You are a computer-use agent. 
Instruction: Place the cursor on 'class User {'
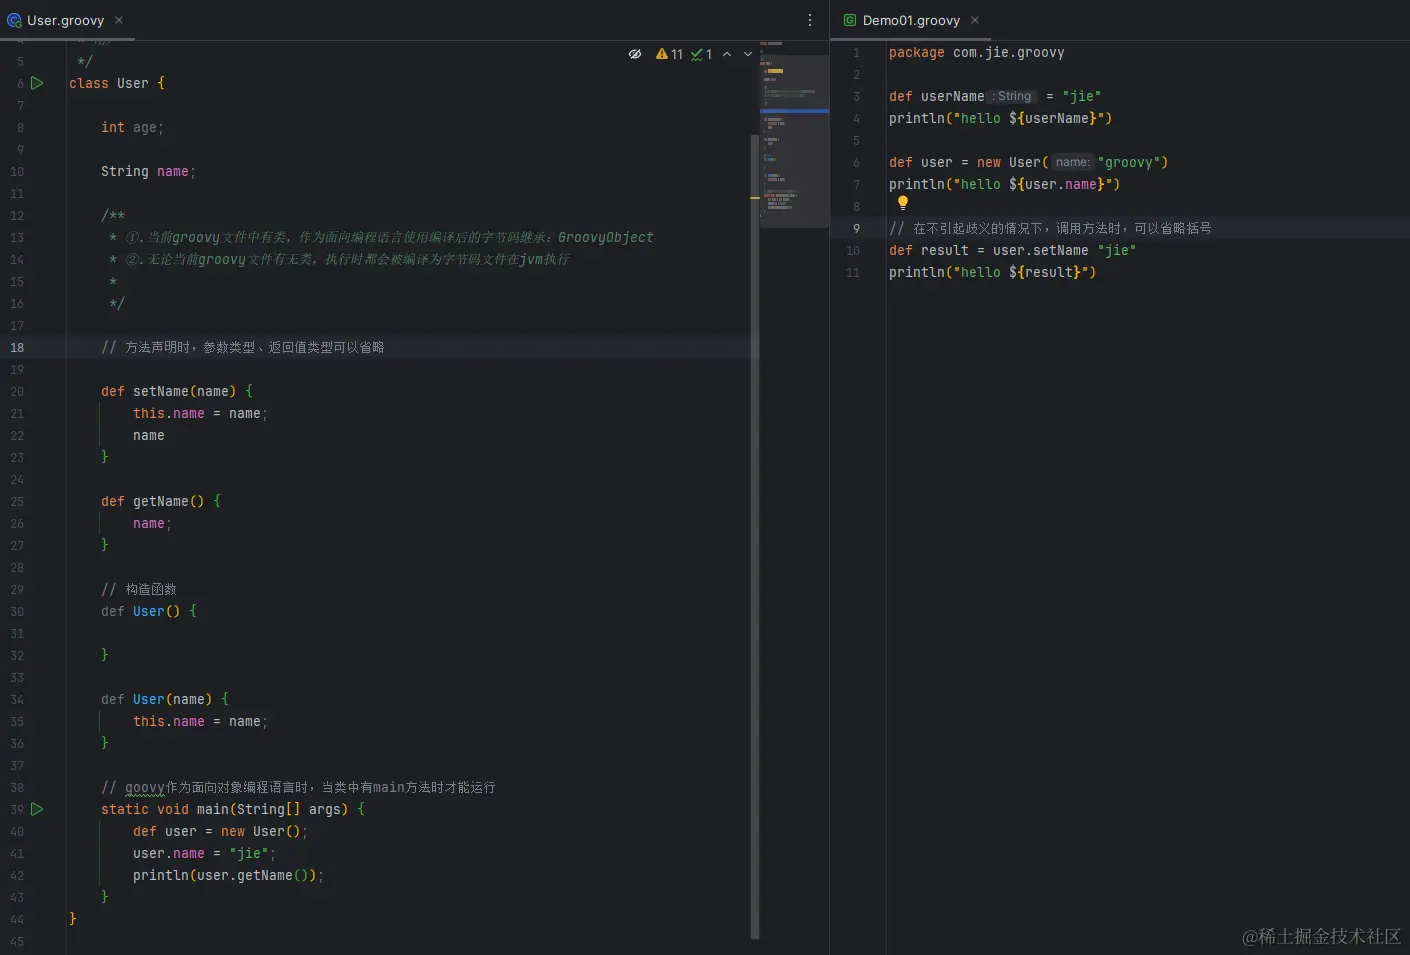point(117,83)
